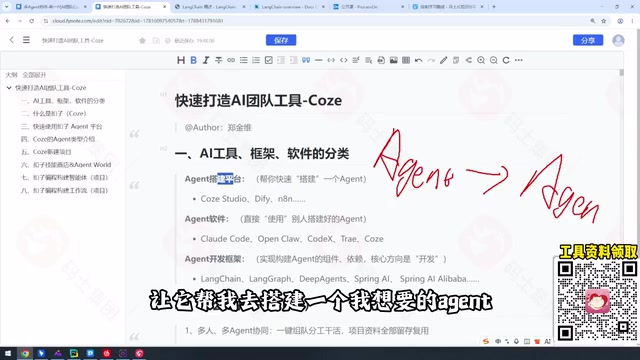Viewport: 640px width, 360px height.
Task: Click the 保存 button
Action: coord(281,40)
